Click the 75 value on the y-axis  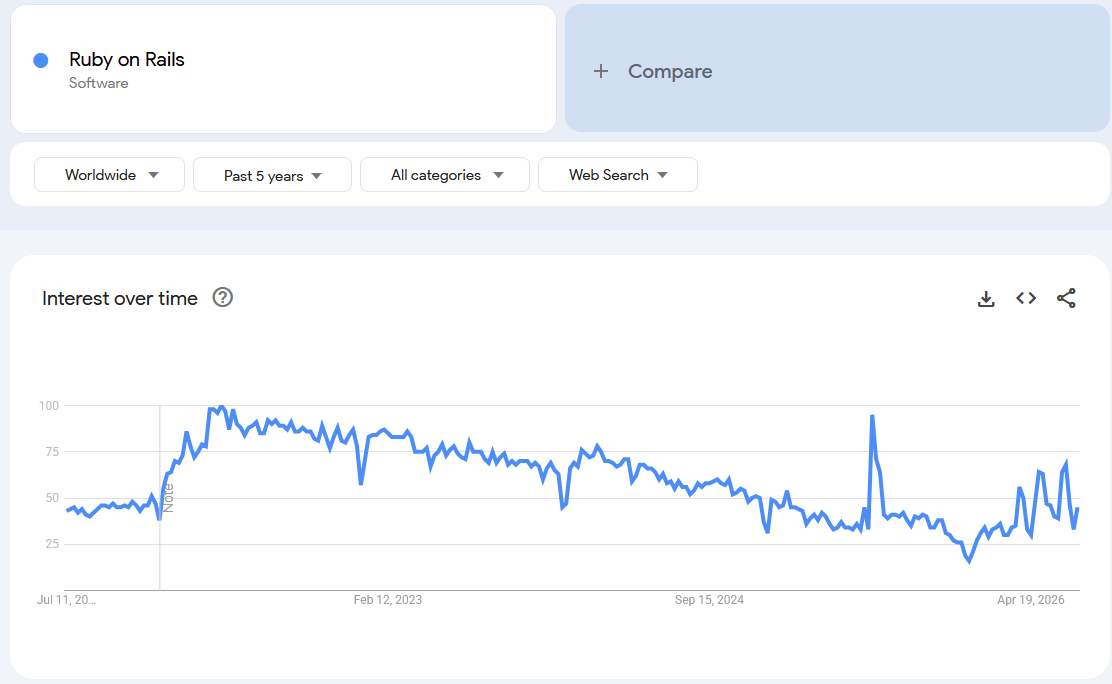(x=52, y=452)
